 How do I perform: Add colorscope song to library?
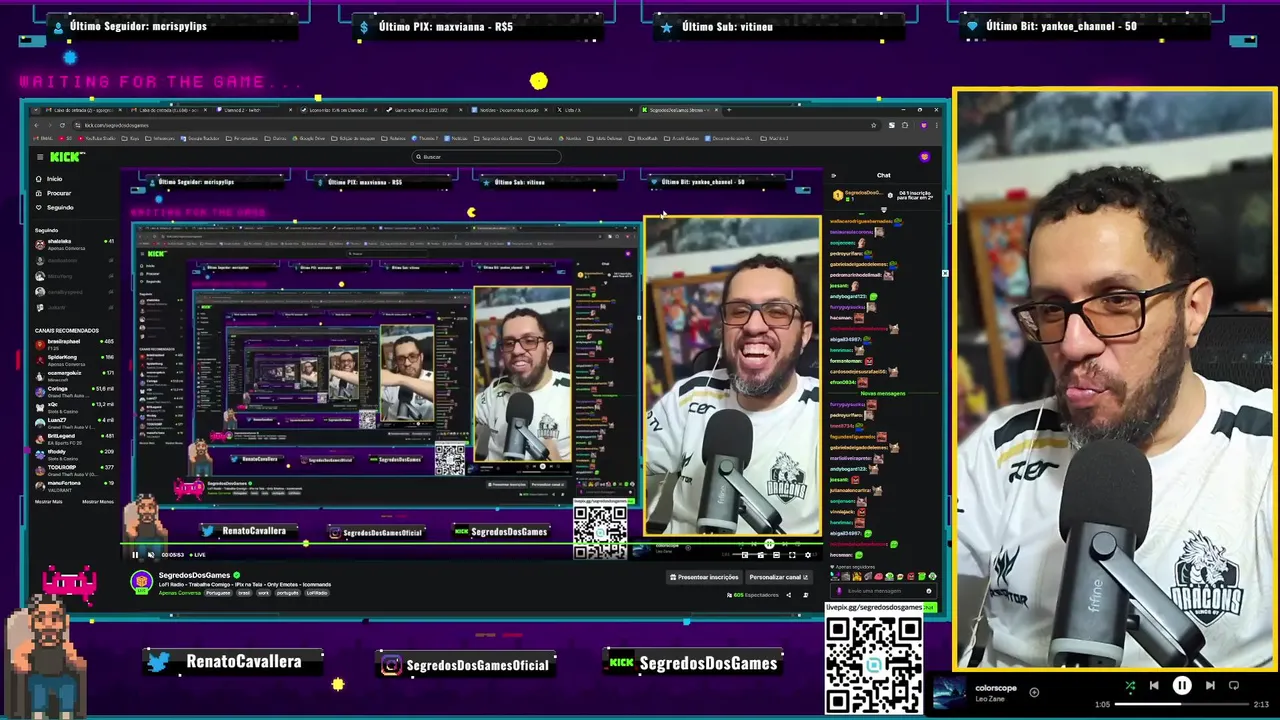click(1034, 692)
